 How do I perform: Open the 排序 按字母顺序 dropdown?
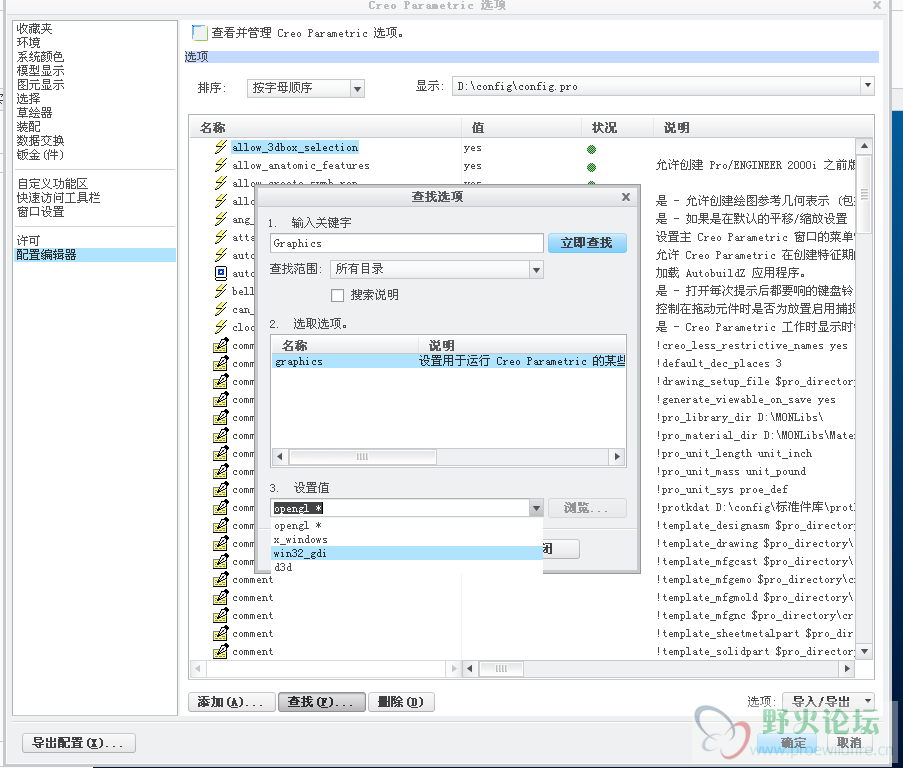358,88
